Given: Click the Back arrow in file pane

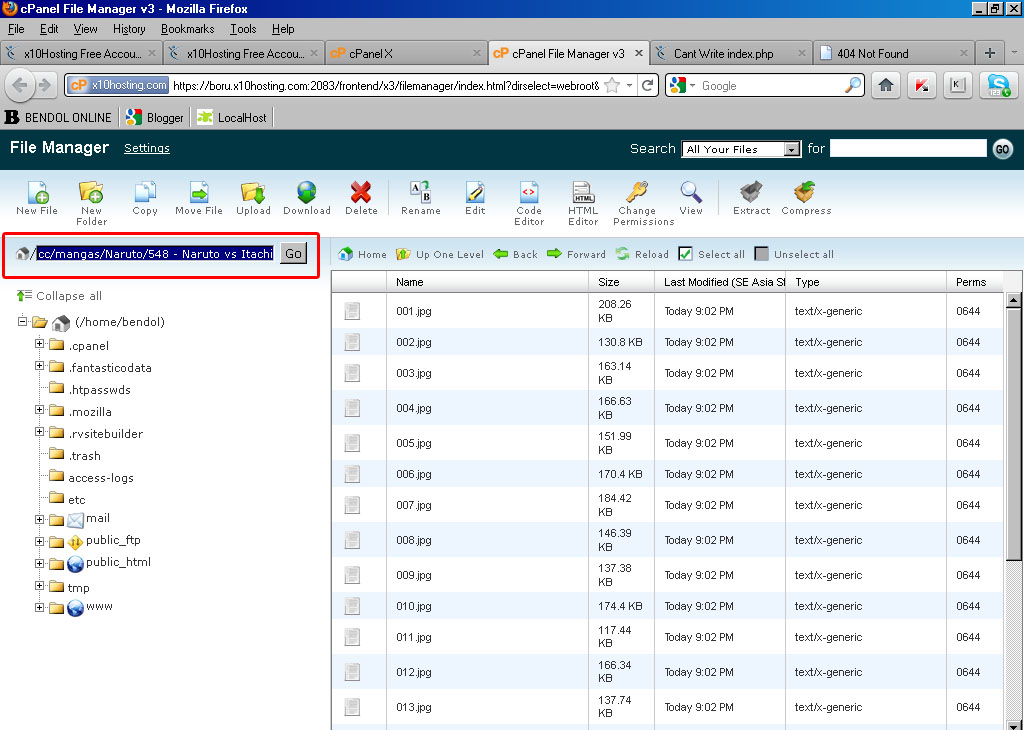Looking at the screenshot, I should tap(515, 254).
